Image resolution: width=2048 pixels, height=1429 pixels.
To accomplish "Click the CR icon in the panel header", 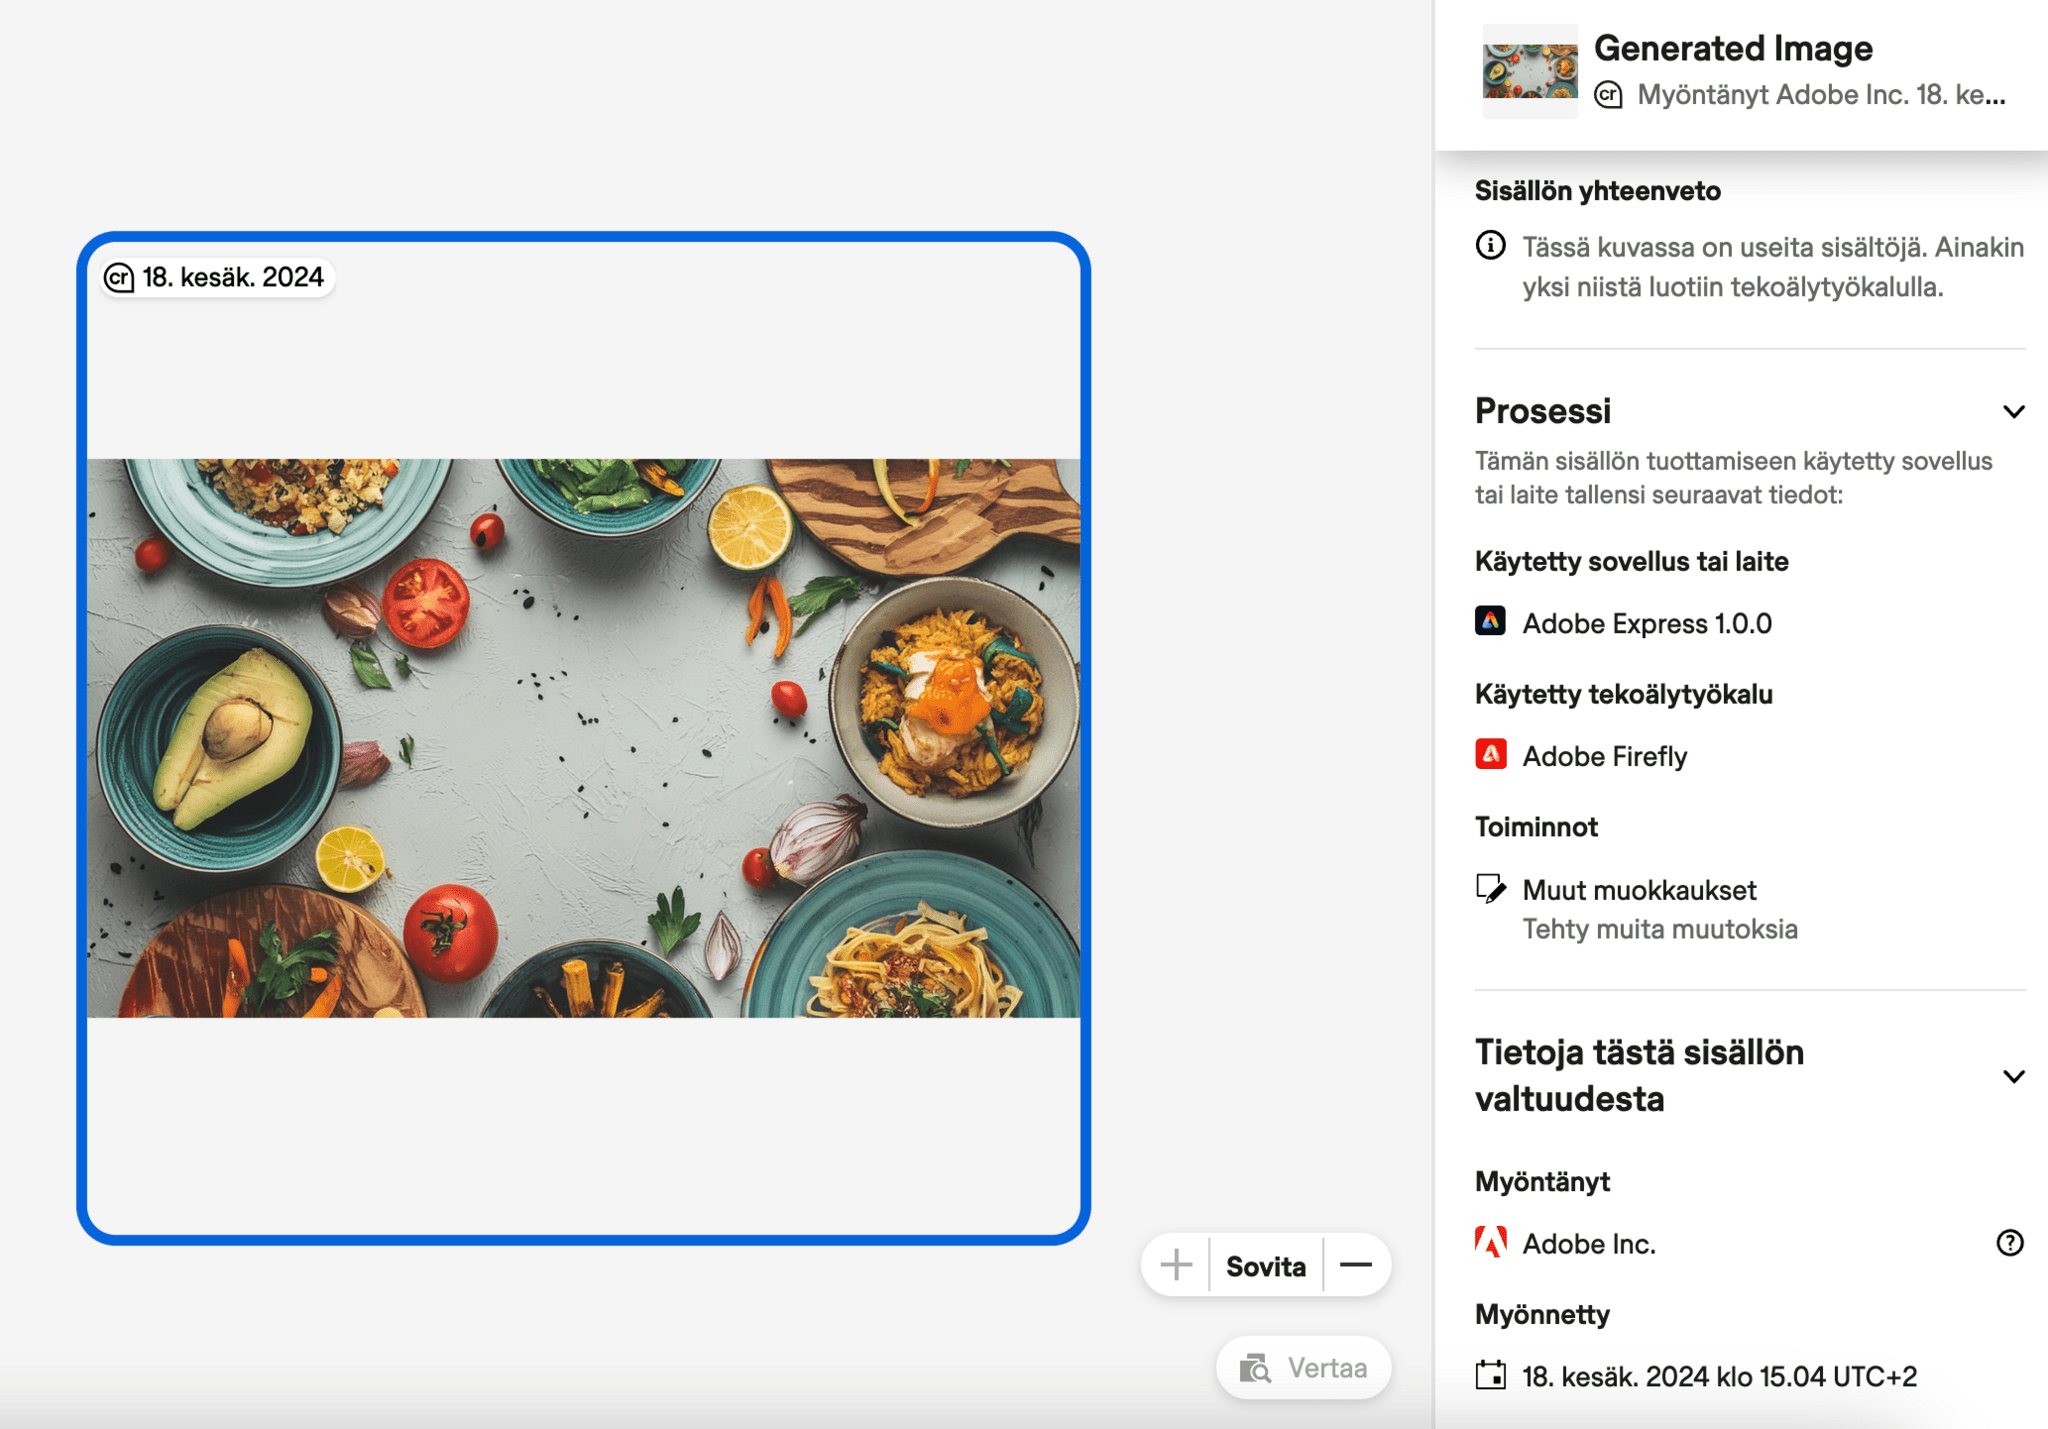I will pos(1608,95).
